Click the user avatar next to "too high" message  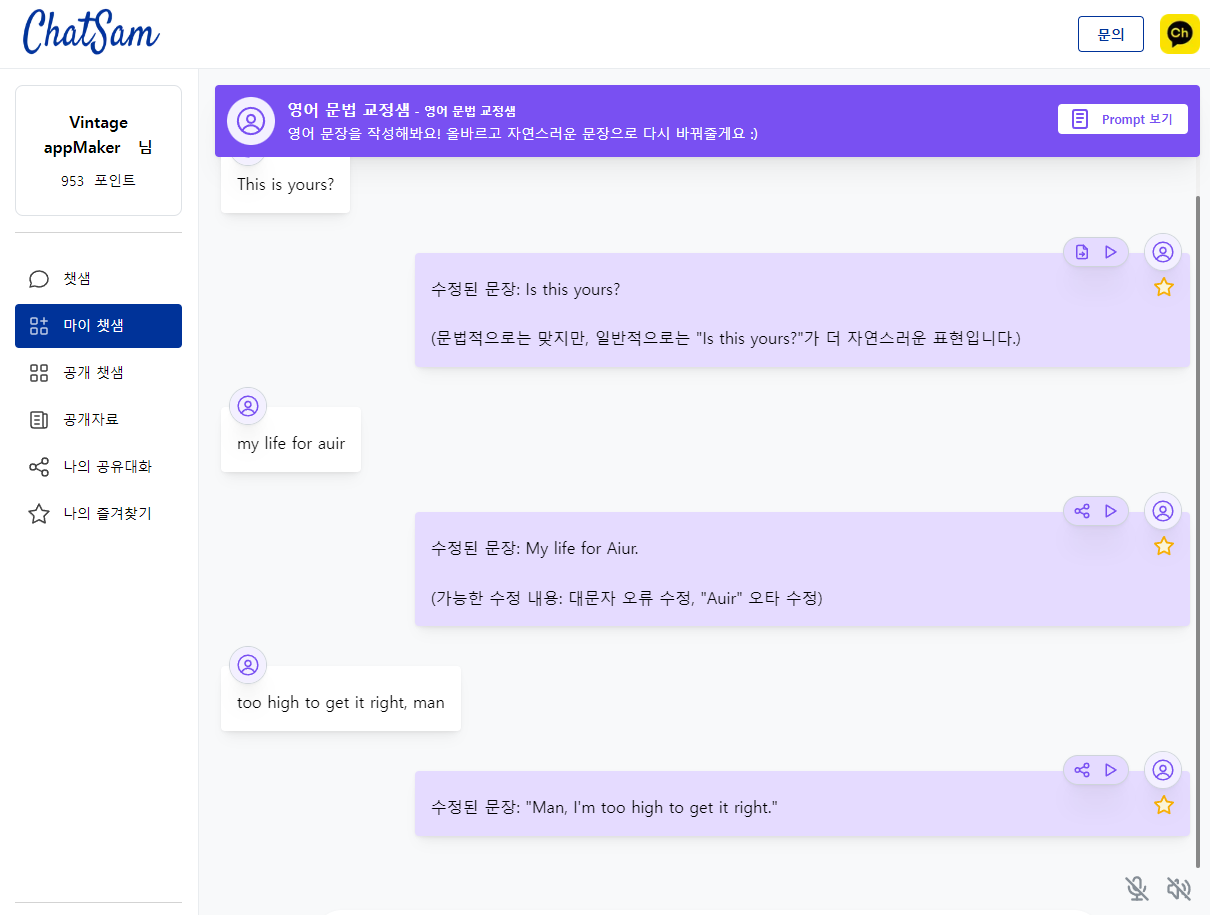[247, 664]
